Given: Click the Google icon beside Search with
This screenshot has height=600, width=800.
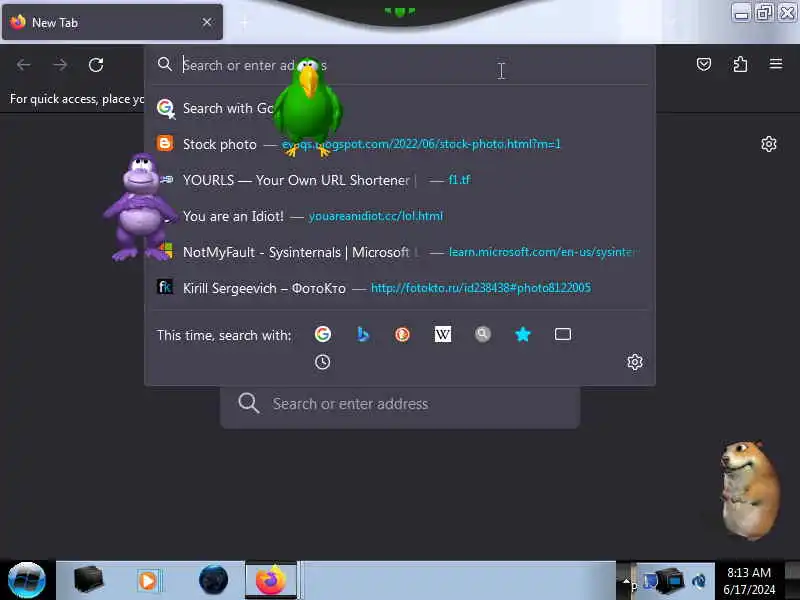Looking at the screenshot, I should pos(165,108).
